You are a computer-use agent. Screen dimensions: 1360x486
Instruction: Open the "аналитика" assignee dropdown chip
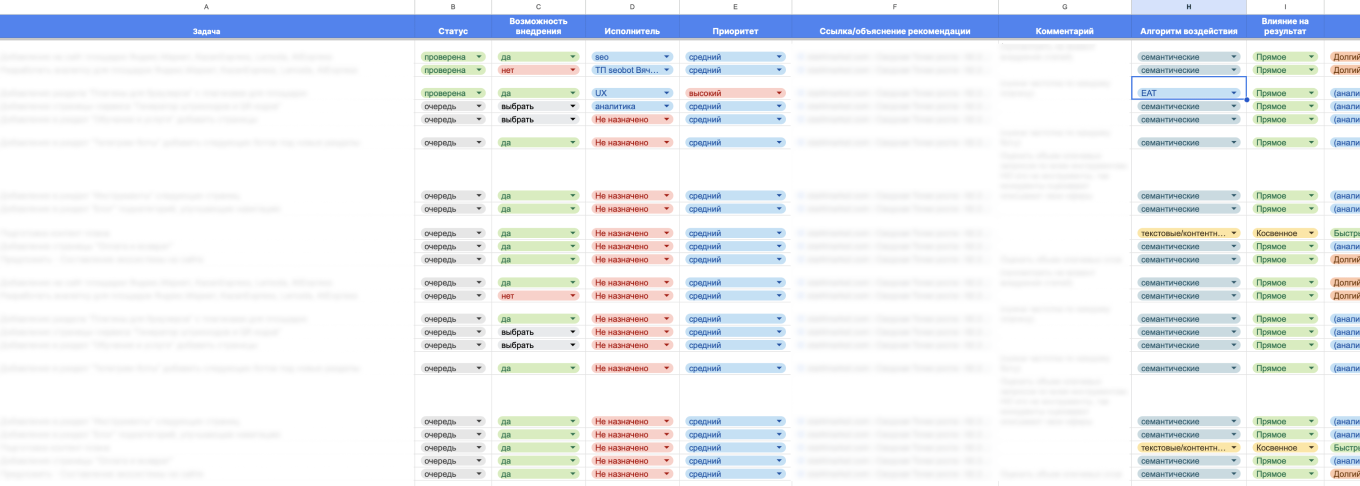632,106
